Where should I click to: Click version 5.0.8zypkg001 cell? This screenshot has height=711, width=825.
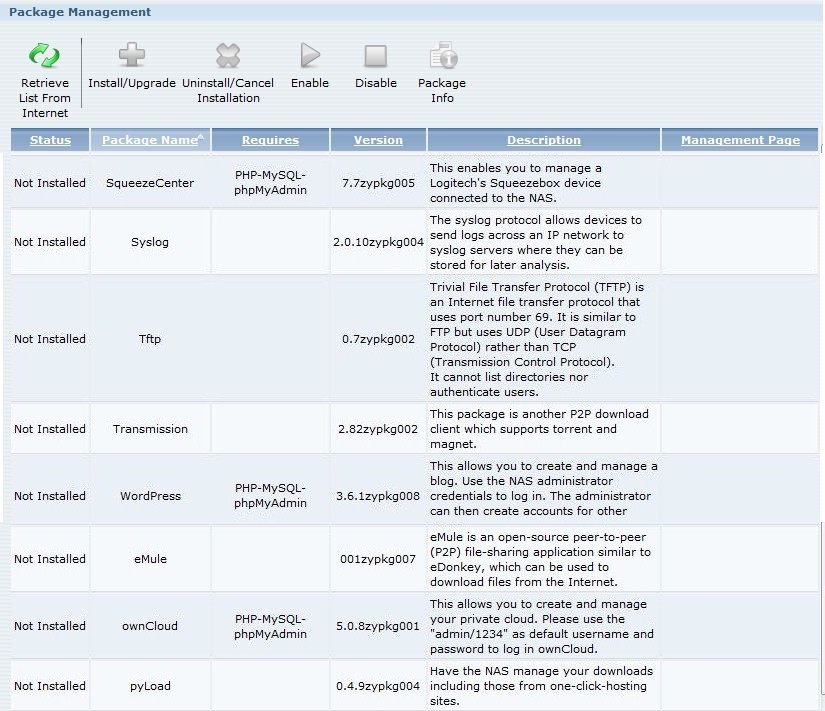[378, 626]
